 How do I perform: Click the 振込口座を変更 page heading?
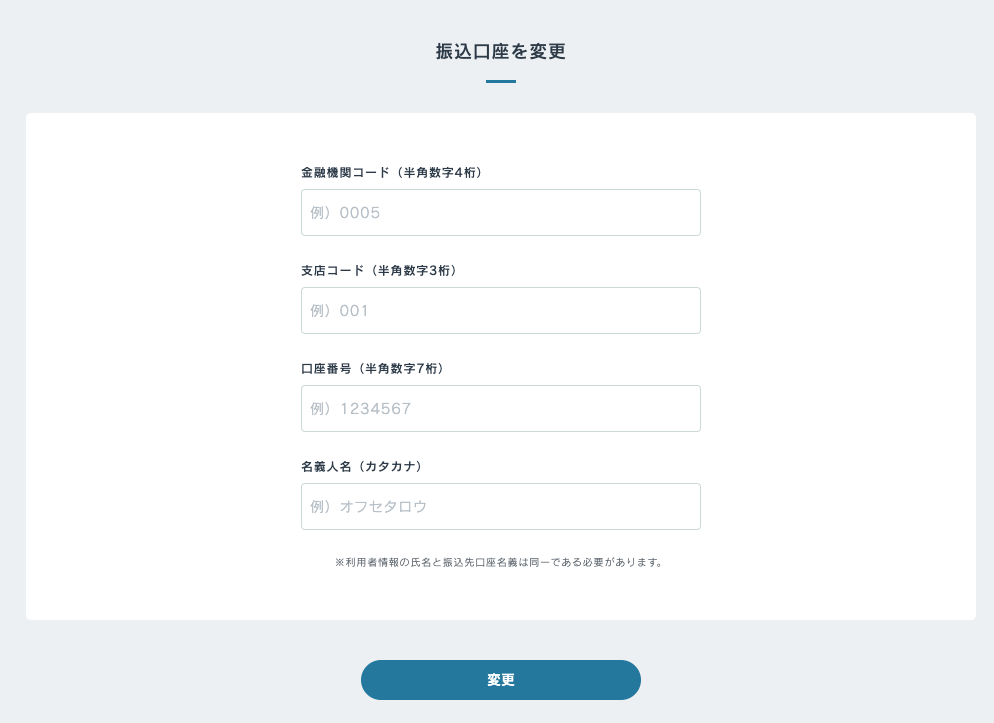pos(500,52)
